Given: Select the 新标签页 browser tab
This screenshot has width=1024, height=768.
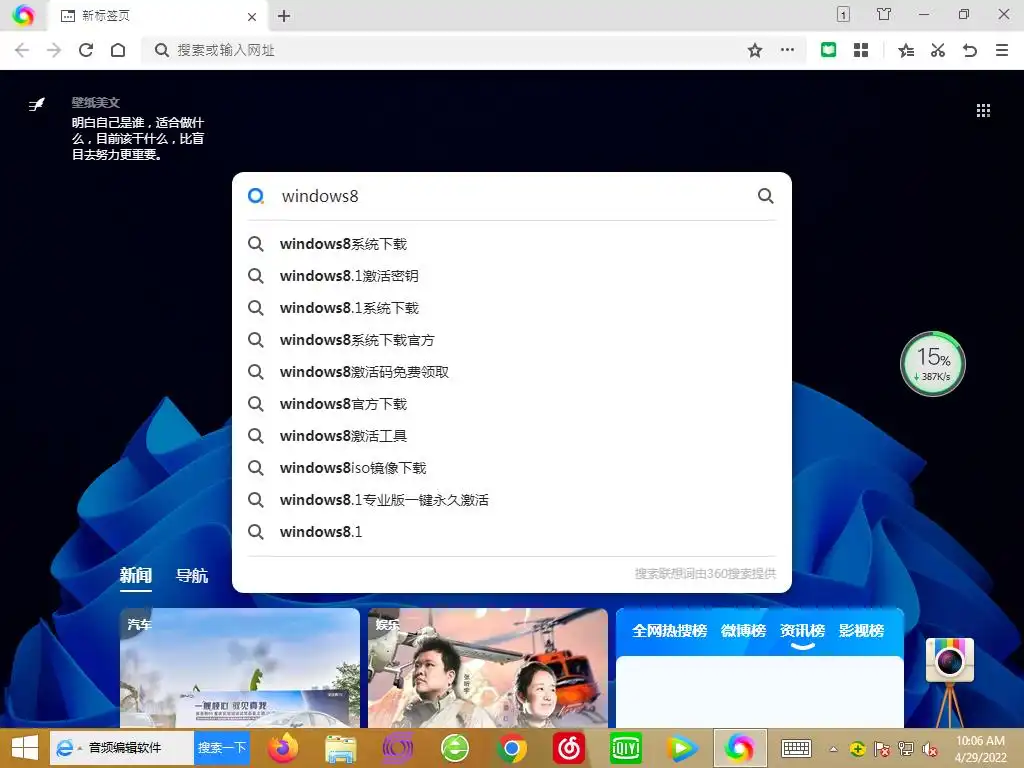Looking at the screenshot, I should point(157,16).
